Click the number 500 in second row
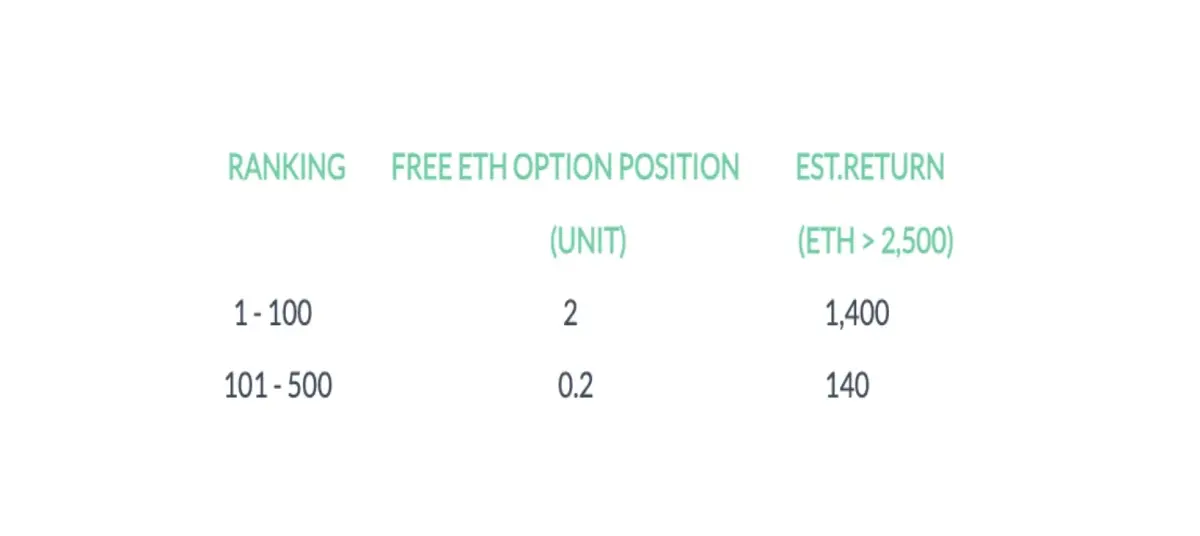The height and width of the screenshot is (536, 1200). pos(309,385)
